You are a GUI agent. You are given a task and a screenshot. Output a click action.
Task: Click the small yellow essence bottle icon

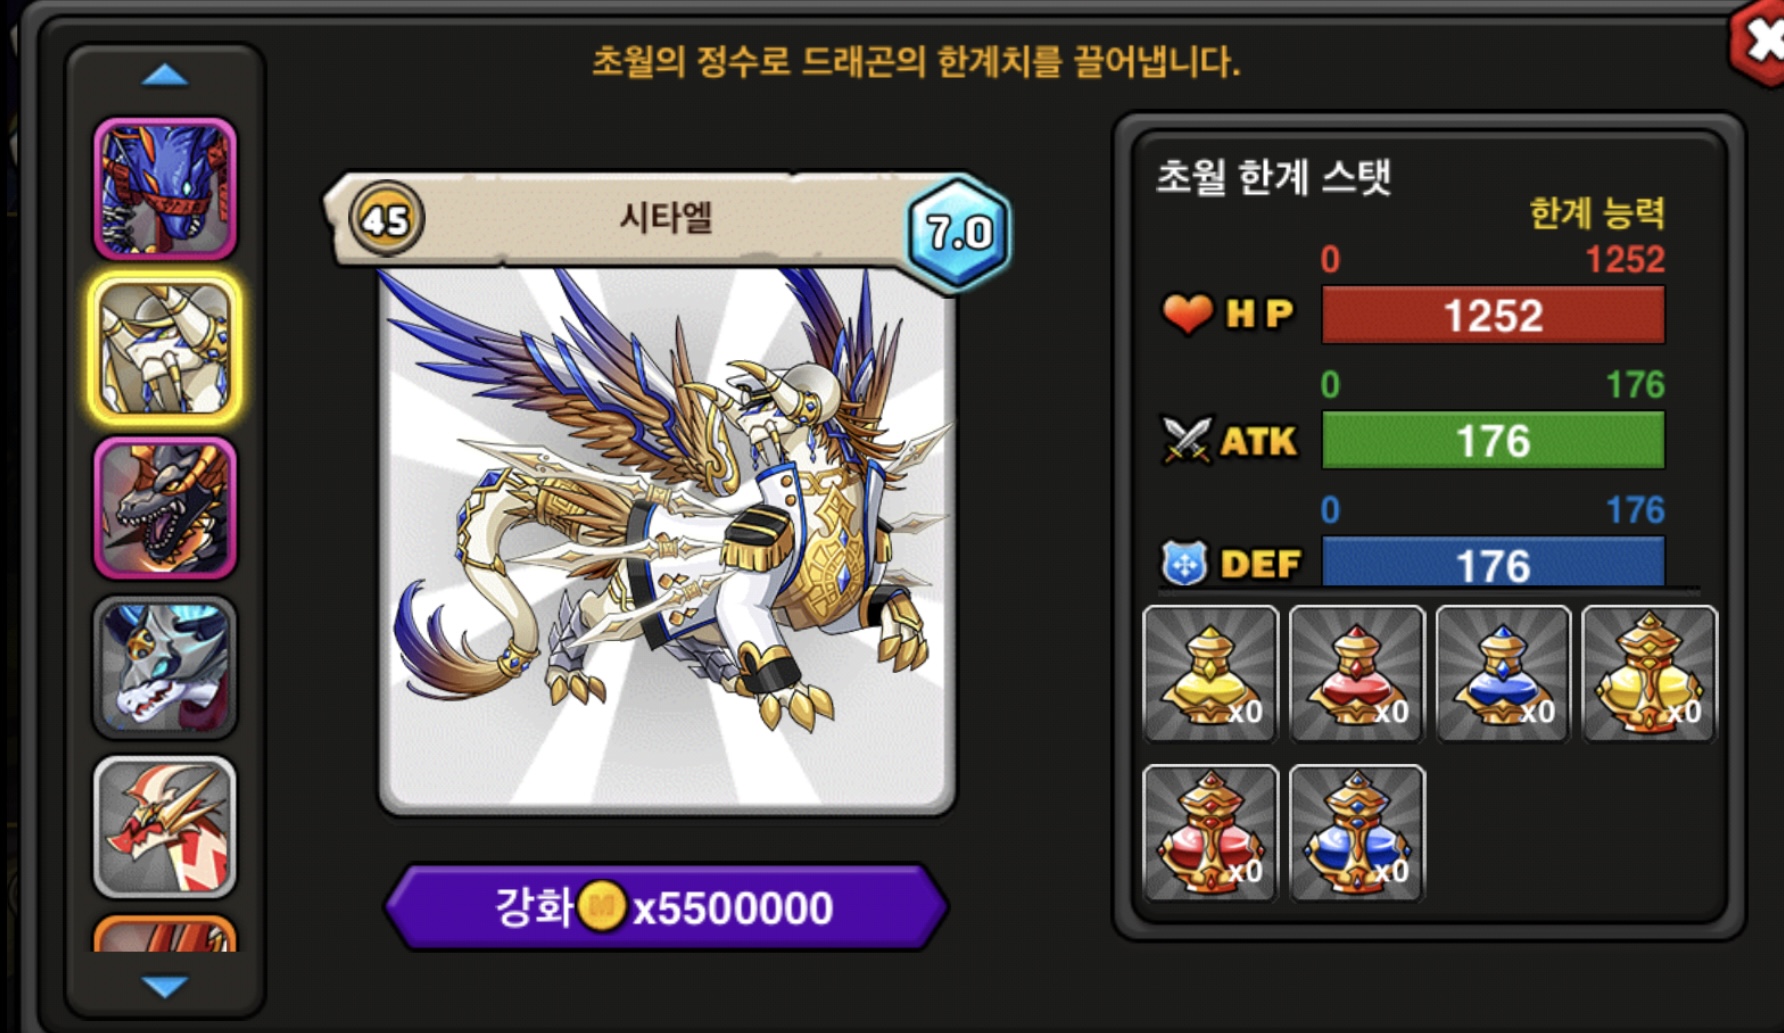[1210, 674]
